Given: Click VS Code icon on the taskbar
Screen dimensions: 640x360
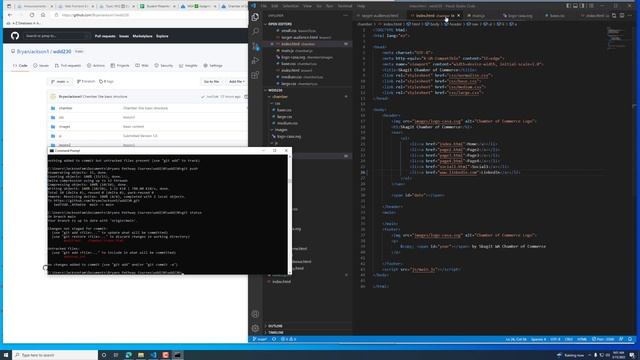Looking at the screenshot, I should tap(153, 355).
